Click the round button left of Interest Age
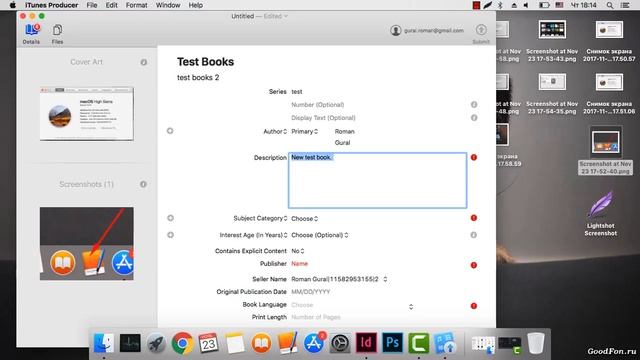The height and width of the screenshot is (360, 640). click(171, 235)
